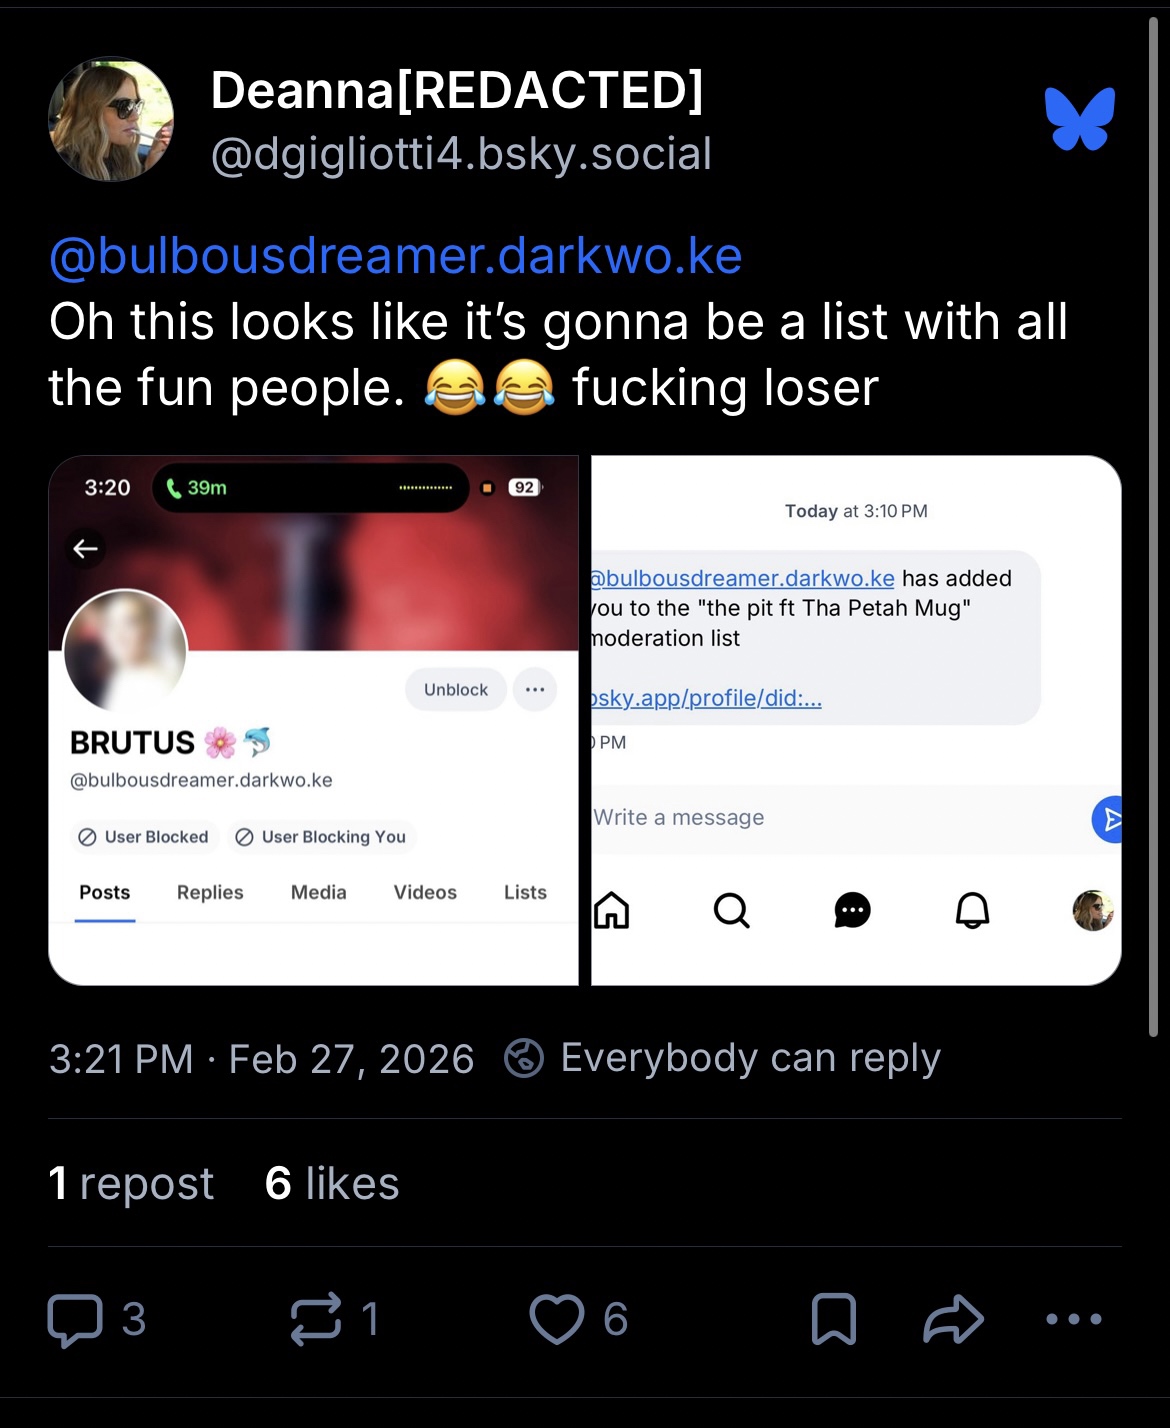Click the Unblock button on the BRUTUS profile
The width and height of the screenshot is (1170, 1428).
(x=456, y=690)
